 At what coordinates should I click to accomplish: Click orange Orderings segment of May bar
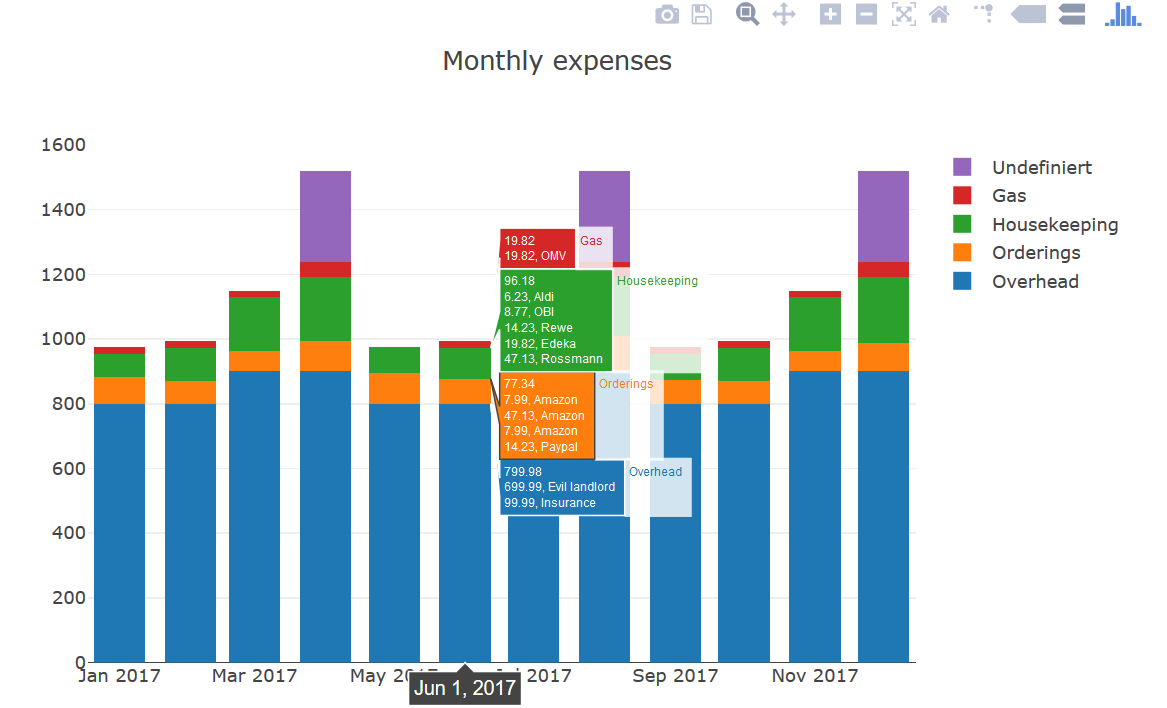coord(394,389)
